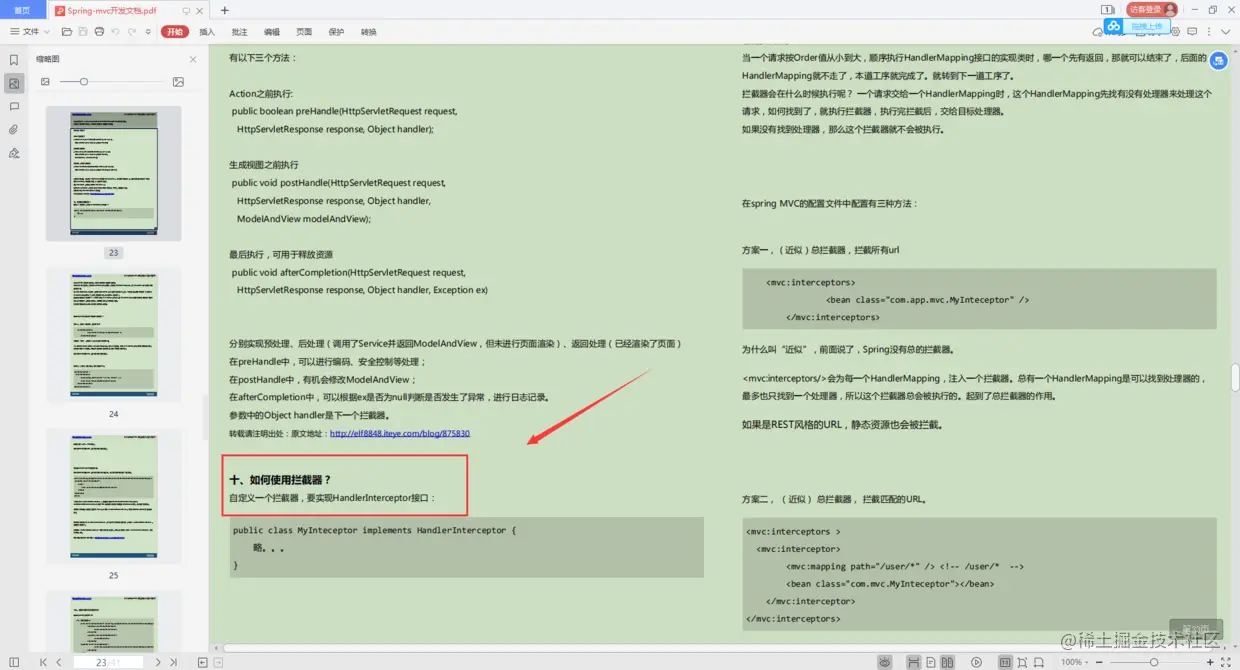Select the 开始 ribbon tab
Image resolution: width=1240 pixels, height=670 pixels.
[x=175, y=32]
